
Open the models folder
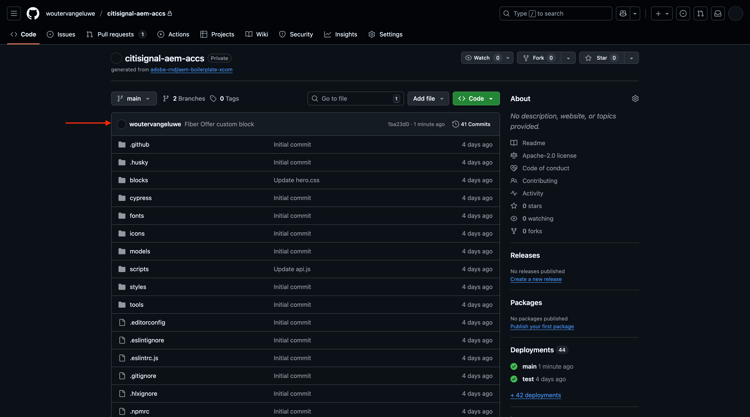click(x=140, y=251)
